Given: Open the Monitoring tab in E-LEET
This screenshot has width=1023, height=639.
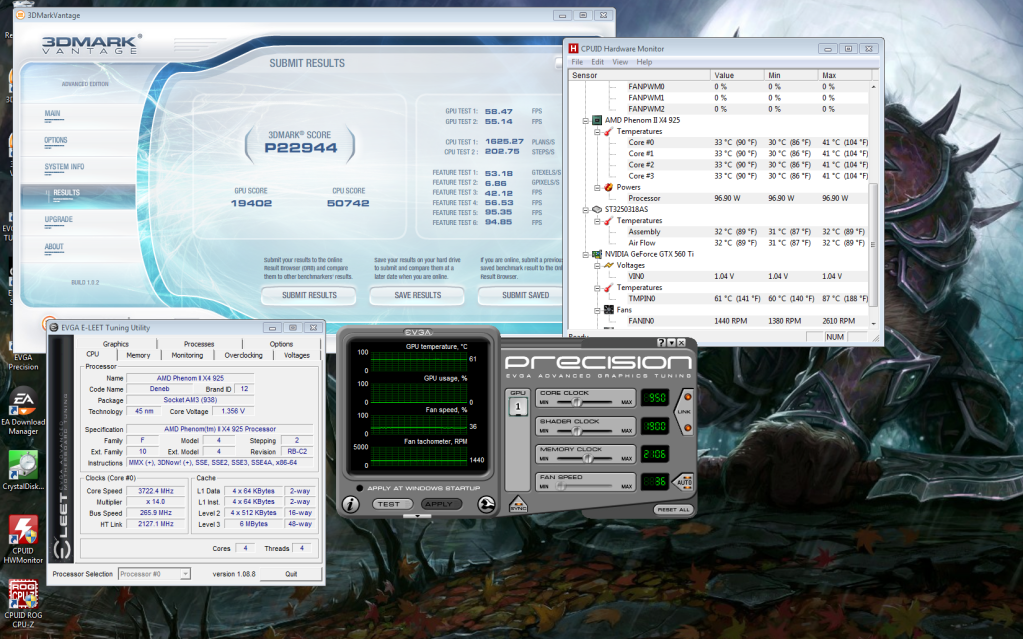Looking at the screenshot, I should tap(187, 355).
